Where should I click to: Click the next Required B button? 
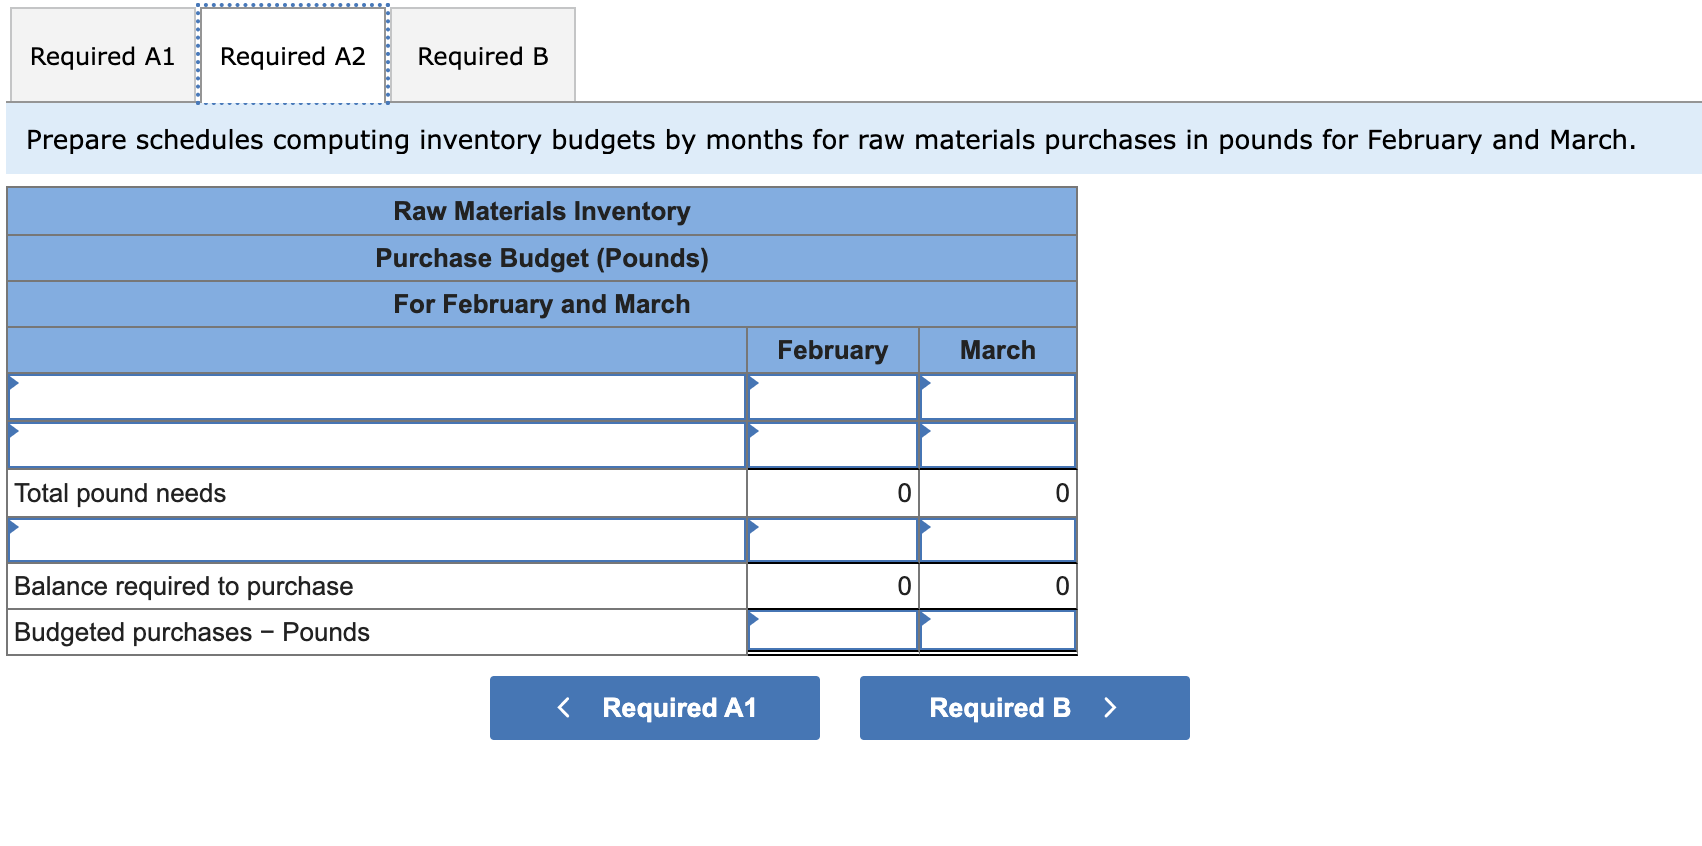(1024, 708)
